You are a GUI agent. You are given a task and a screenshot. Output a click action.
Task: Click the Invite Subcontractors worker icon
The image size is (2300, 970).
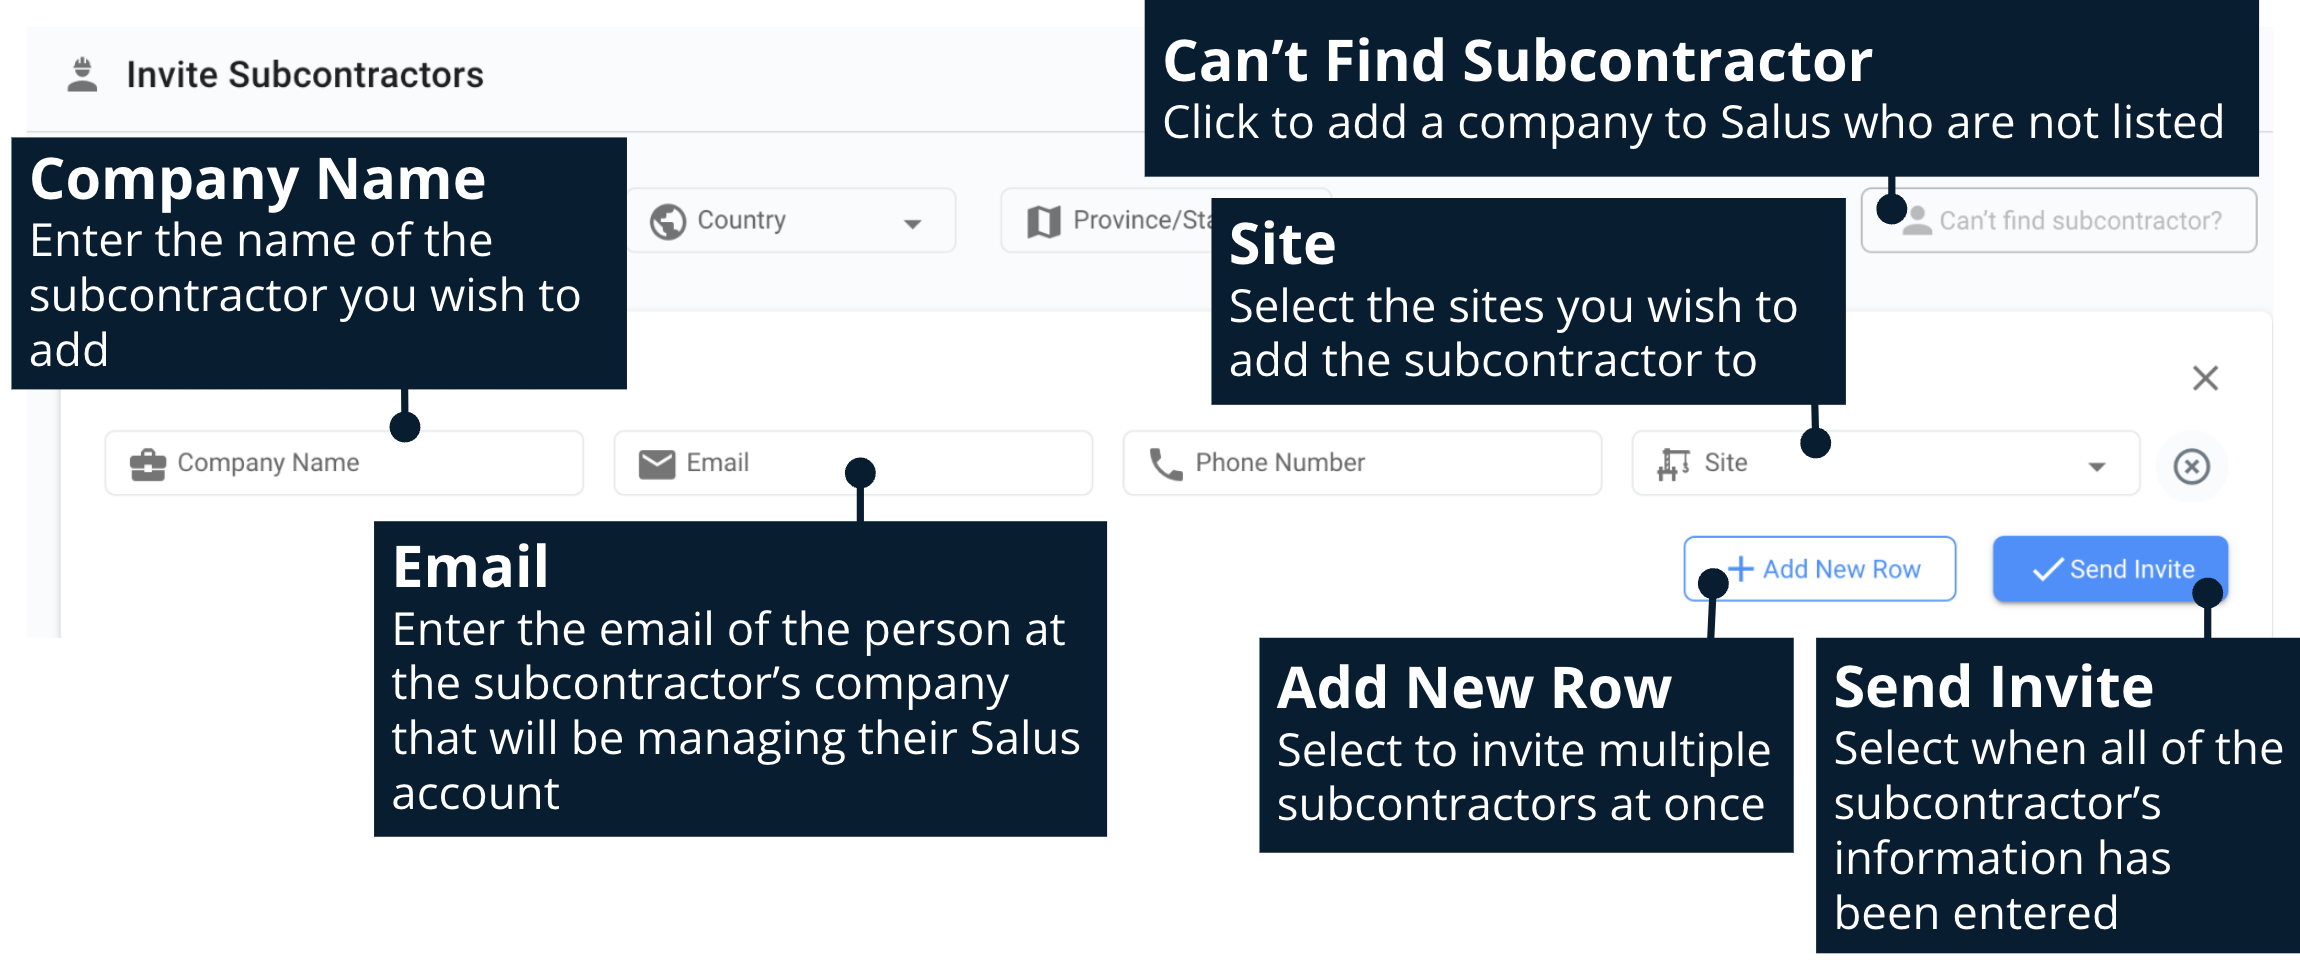[x=82, y=75]
